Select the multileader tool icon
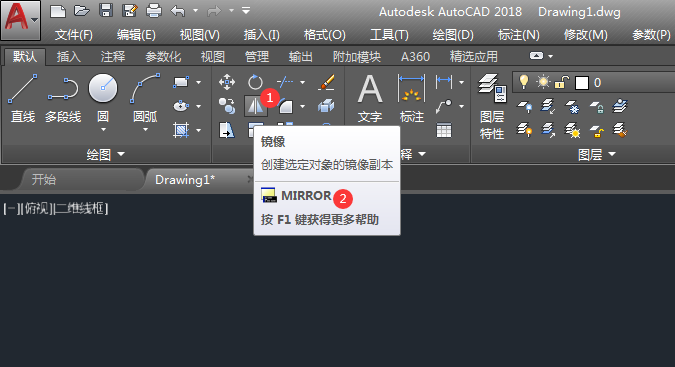This screenshot has height=367, width=675. 443,106
